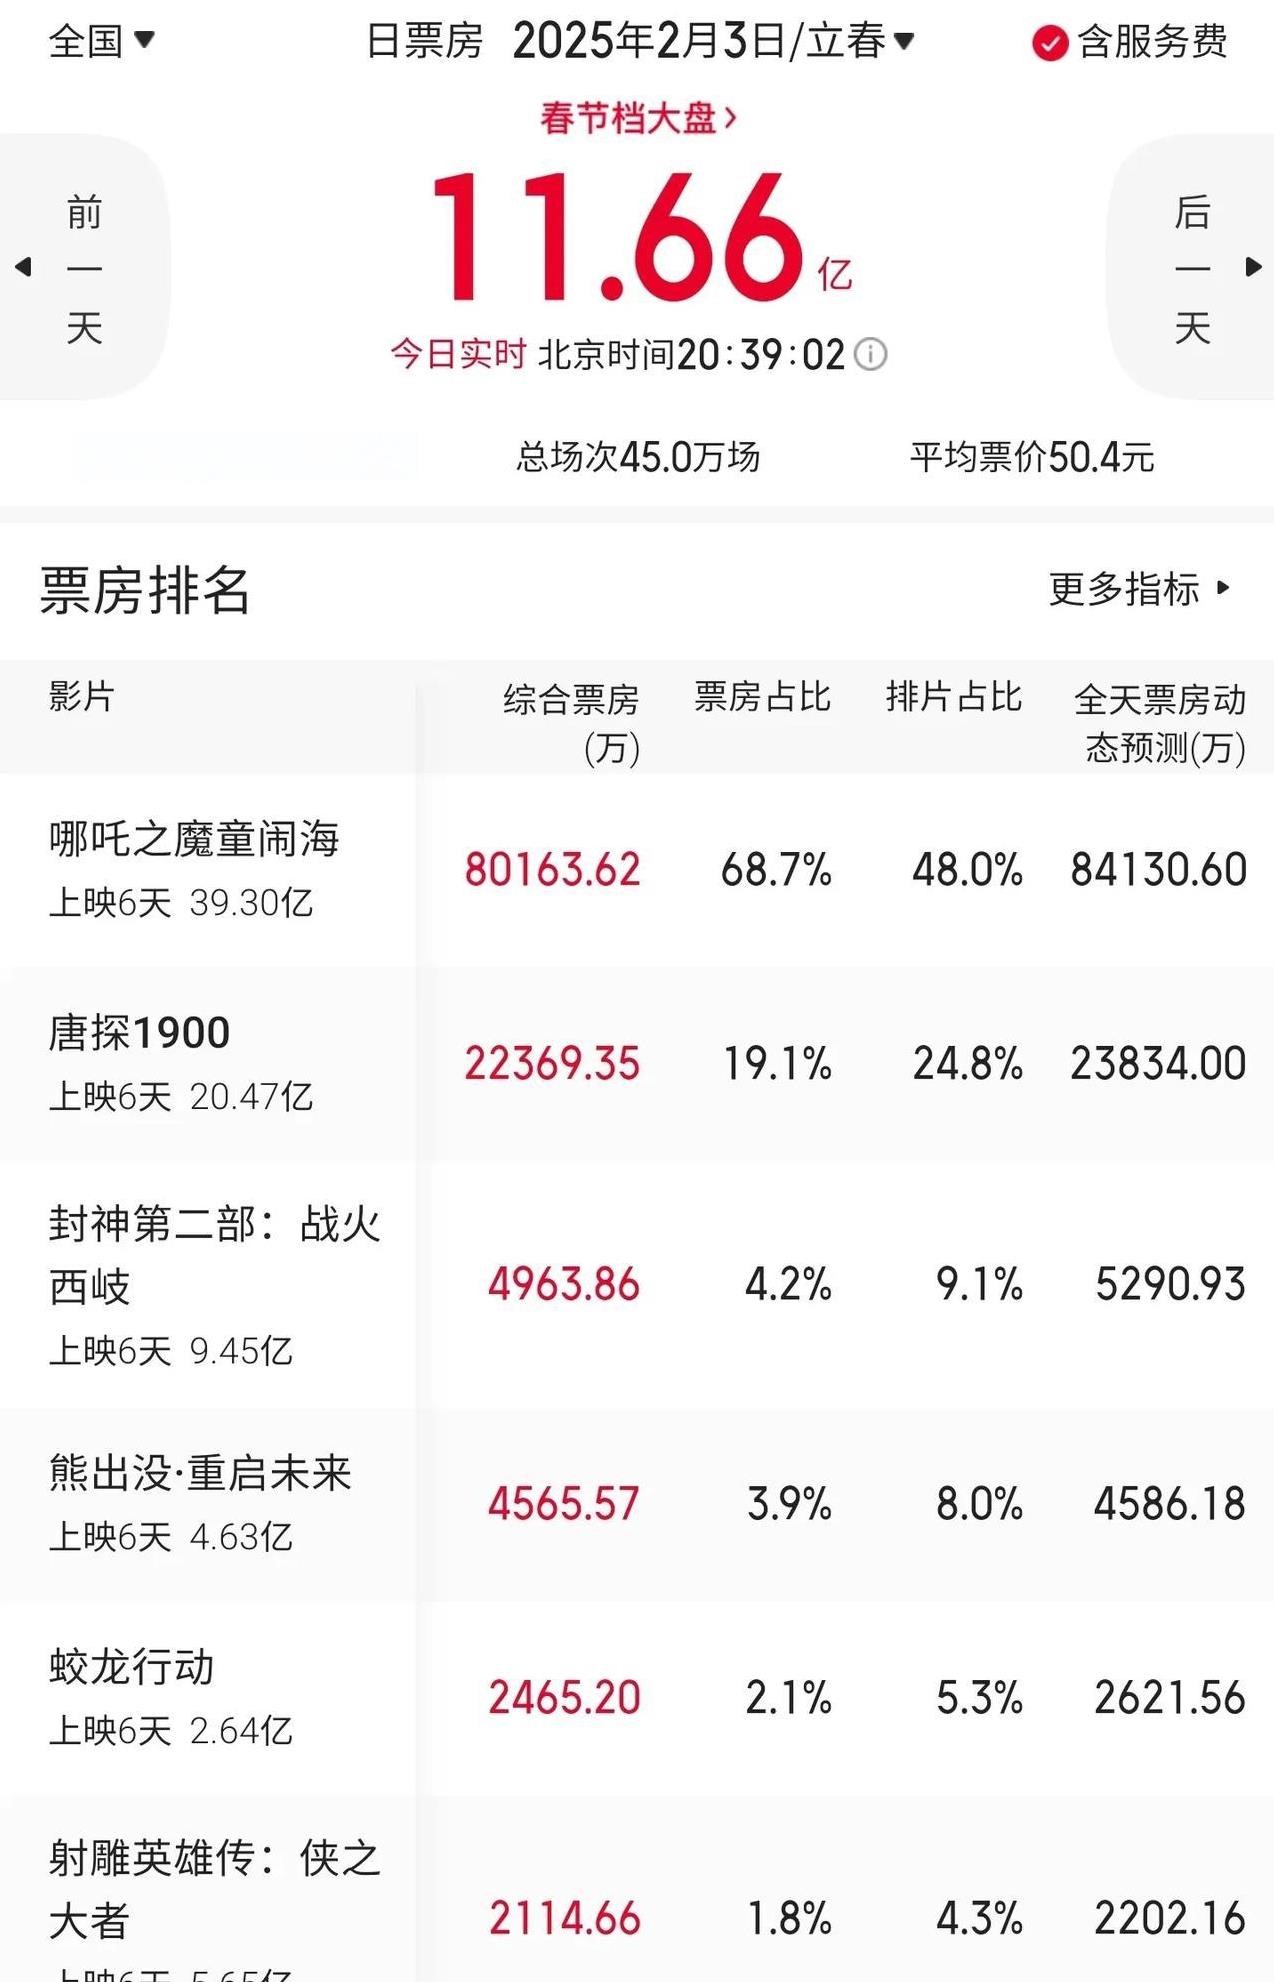Go to 前一天 previous day
Image resolution: width=1274 pixels, height=1982 pixels.
85,268
